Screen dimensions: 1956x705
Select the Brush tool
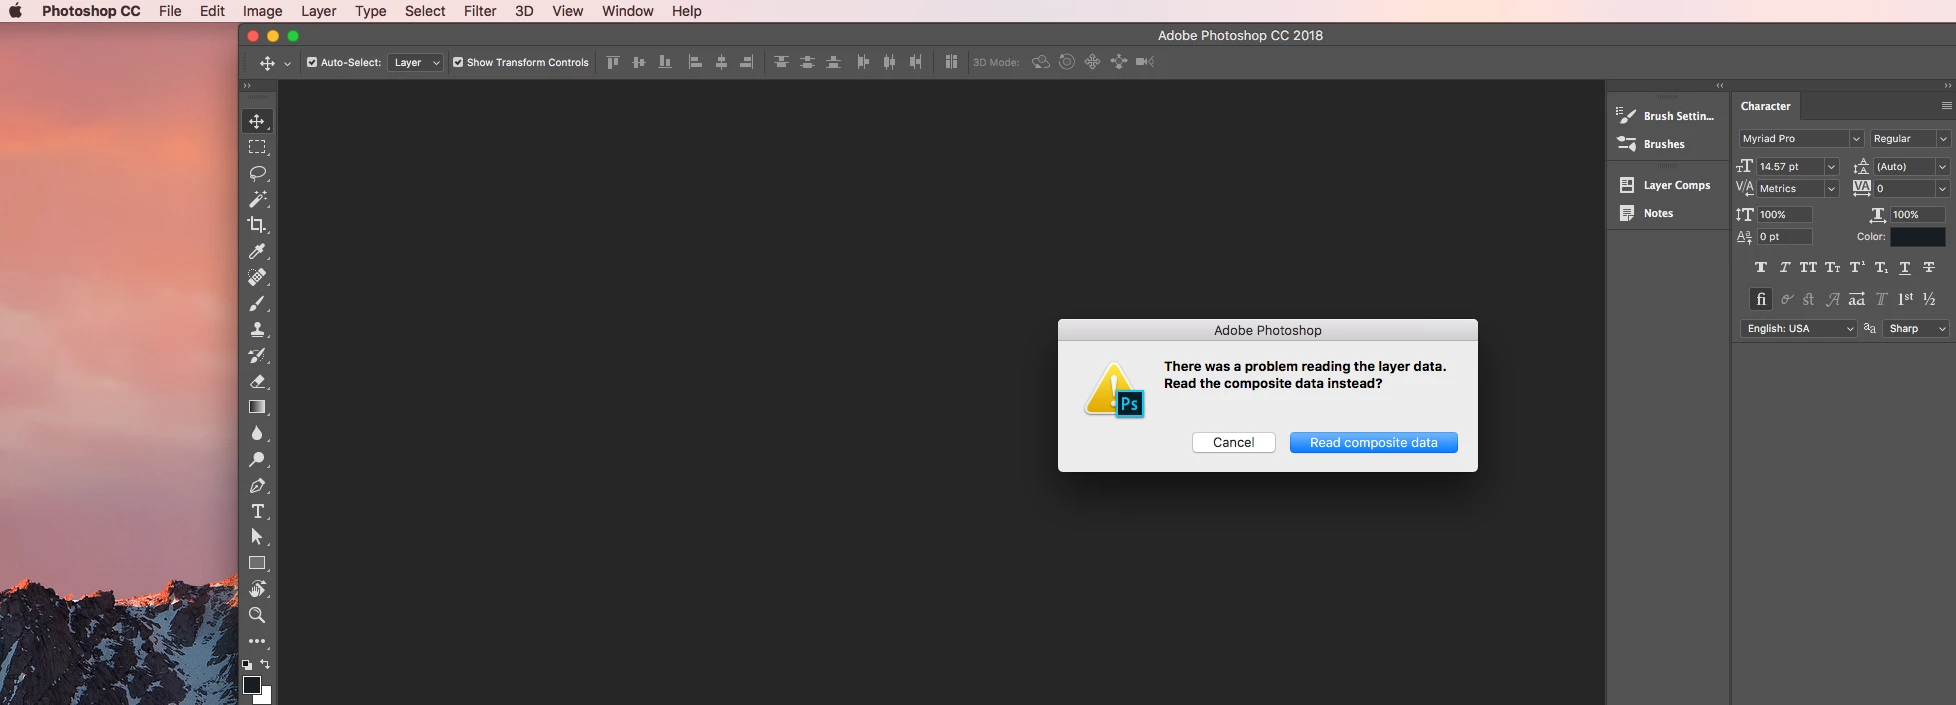tap(257, 303)
